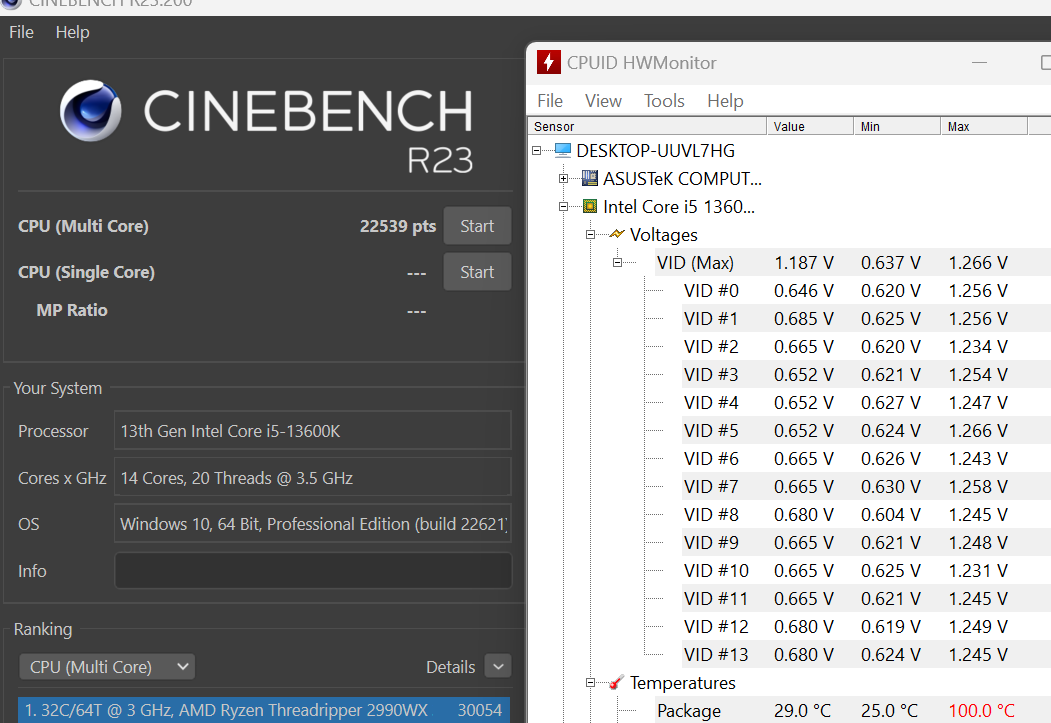This screenshot has width=1051, height=723.
Task: Select the Package temperature row
Action: (x=853, y=710)
